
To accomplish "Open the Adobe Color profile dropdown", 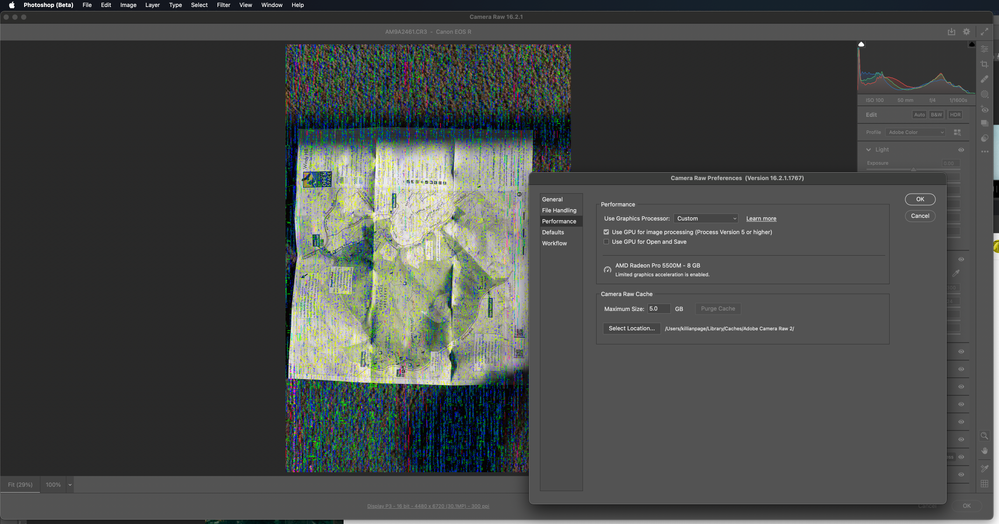I will 916,132.
